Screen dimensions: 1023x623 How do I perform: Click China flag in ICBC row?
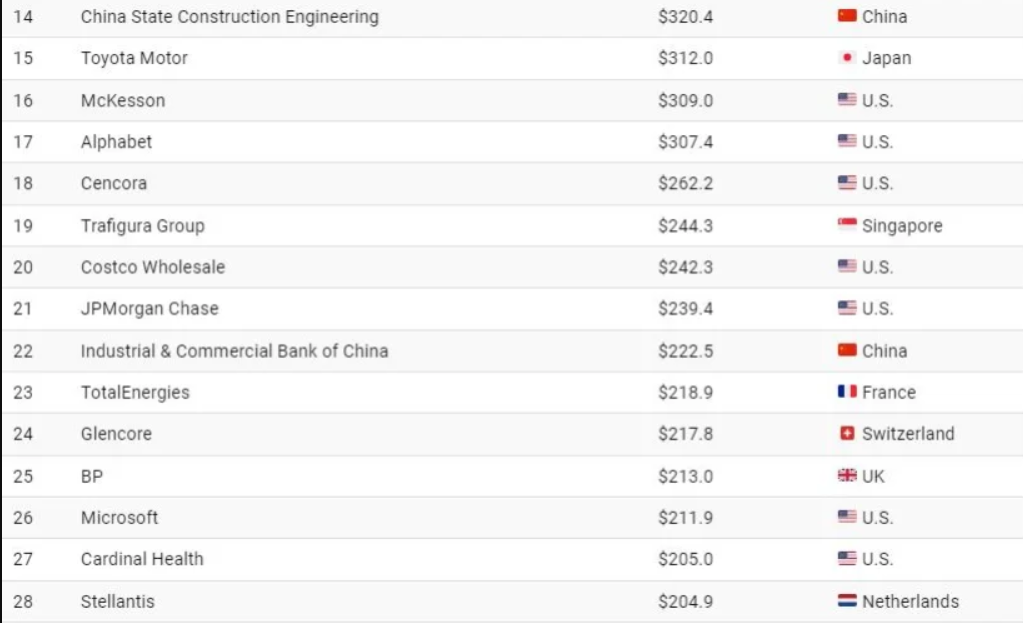[x=847, y=350]
